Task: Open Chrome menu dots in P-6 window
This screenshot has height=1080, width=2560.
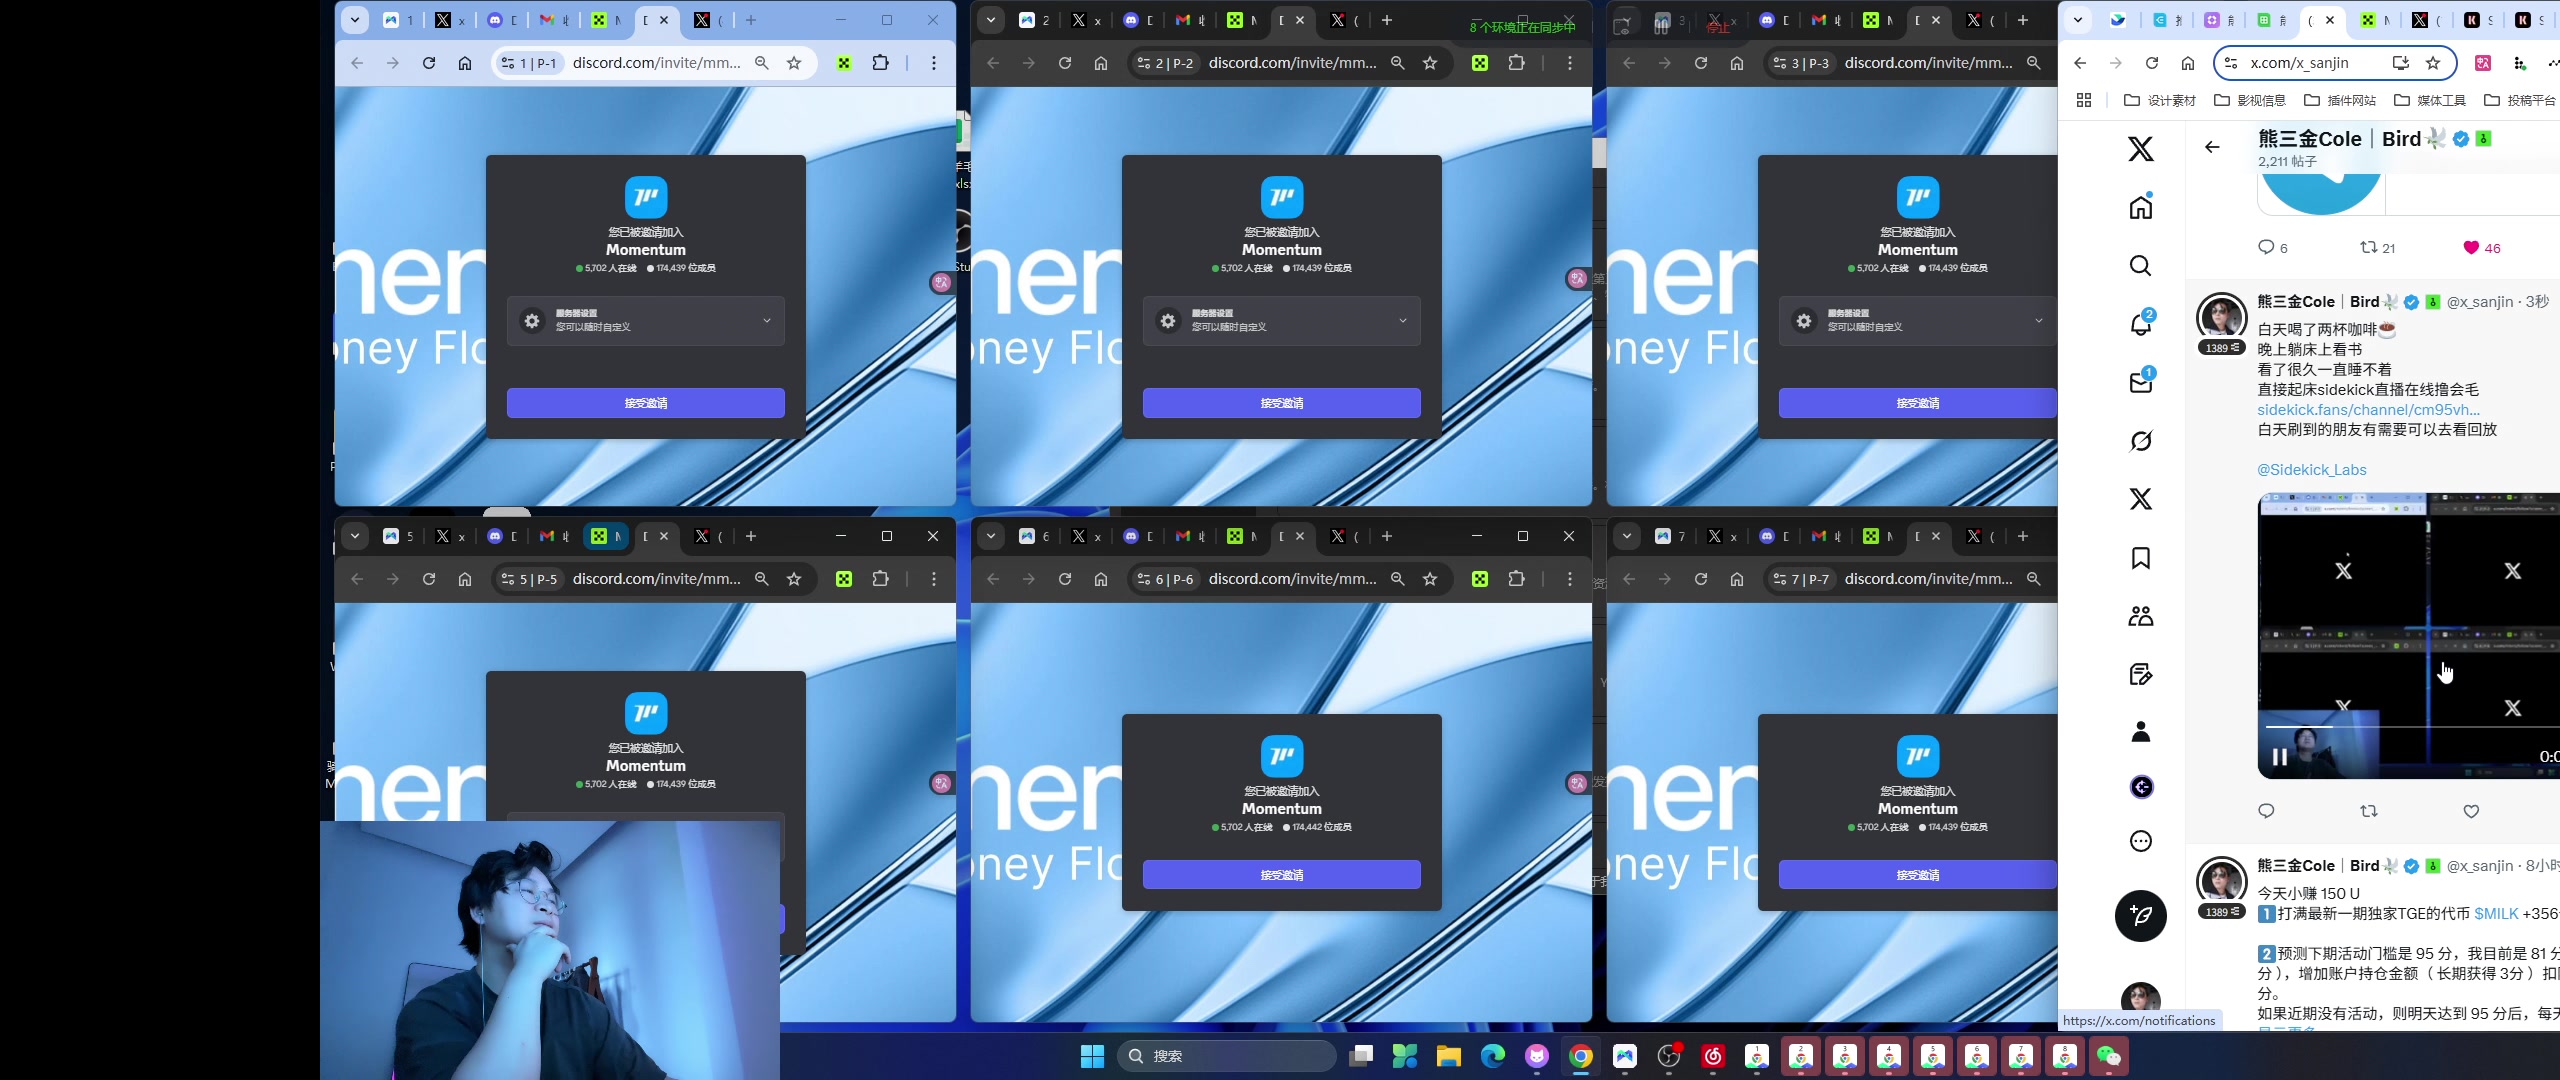Action: [1570, 579]
